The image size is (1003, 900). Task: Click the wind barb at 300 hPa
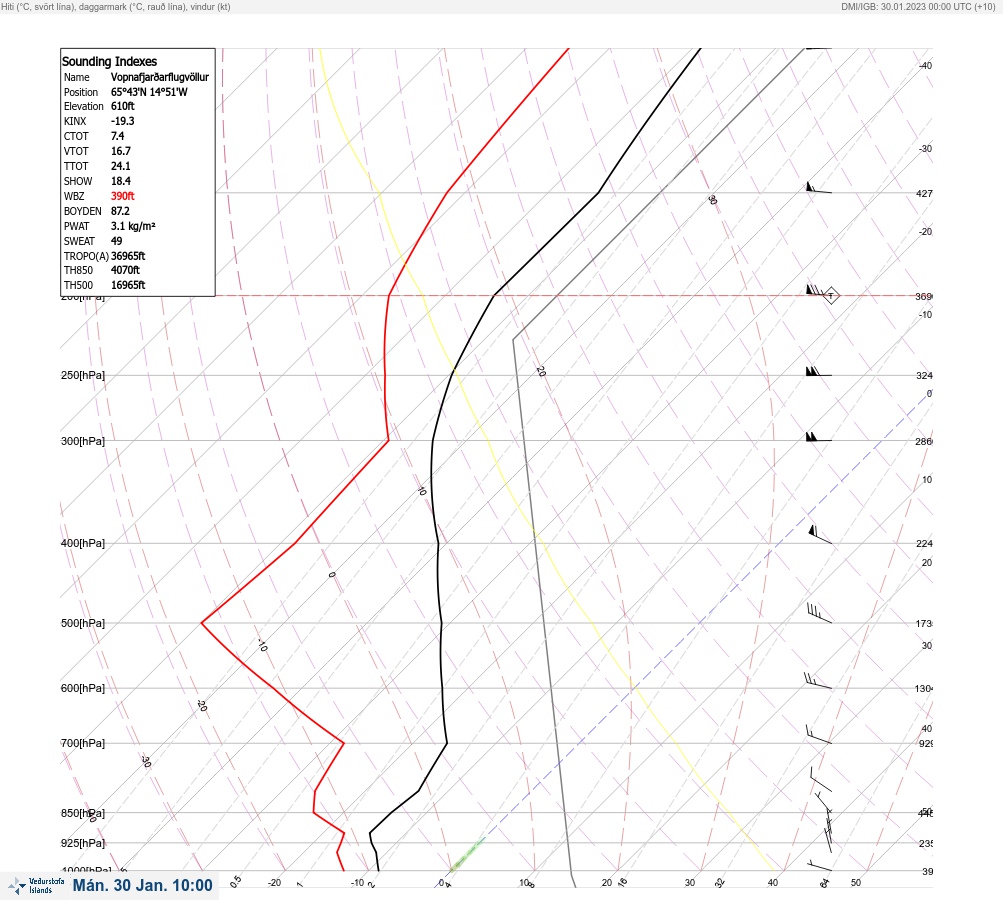[x=818, y=437]
